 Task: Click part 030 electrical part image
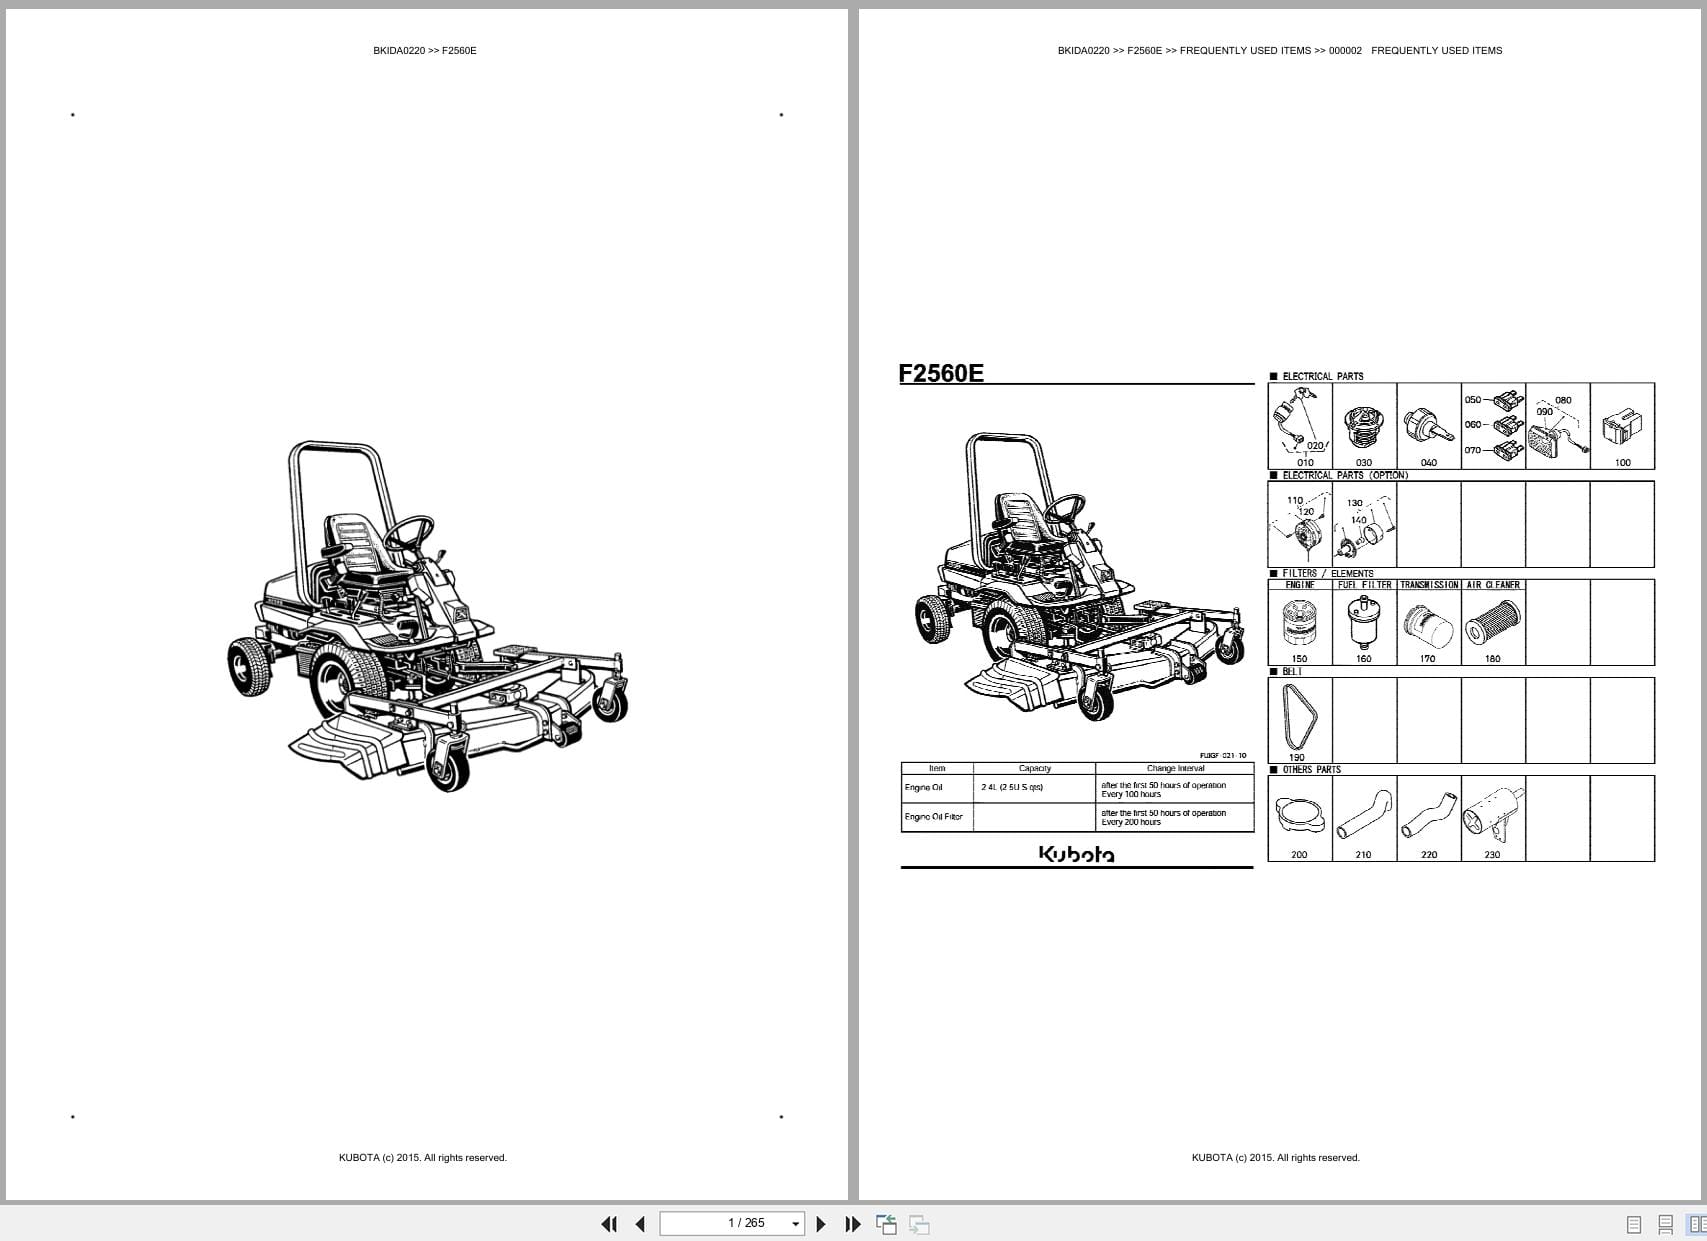pyautogui.click(x=1363, y=428)
